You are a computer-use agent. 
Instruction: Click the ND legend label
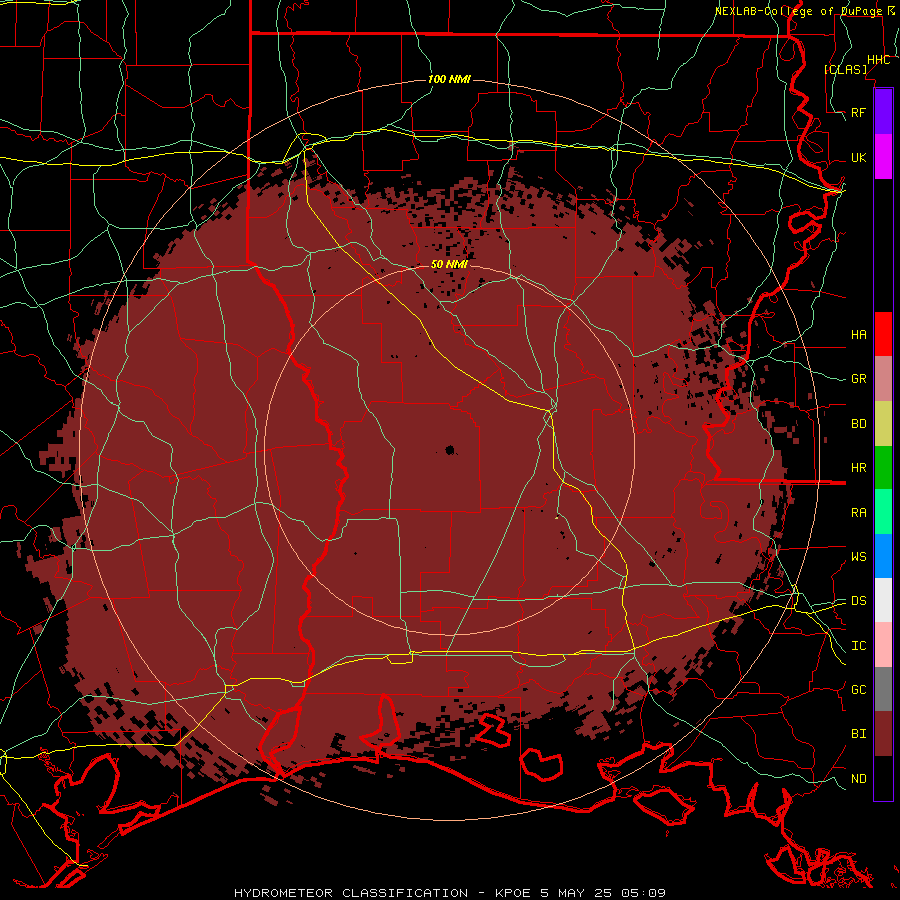point(859,779)
